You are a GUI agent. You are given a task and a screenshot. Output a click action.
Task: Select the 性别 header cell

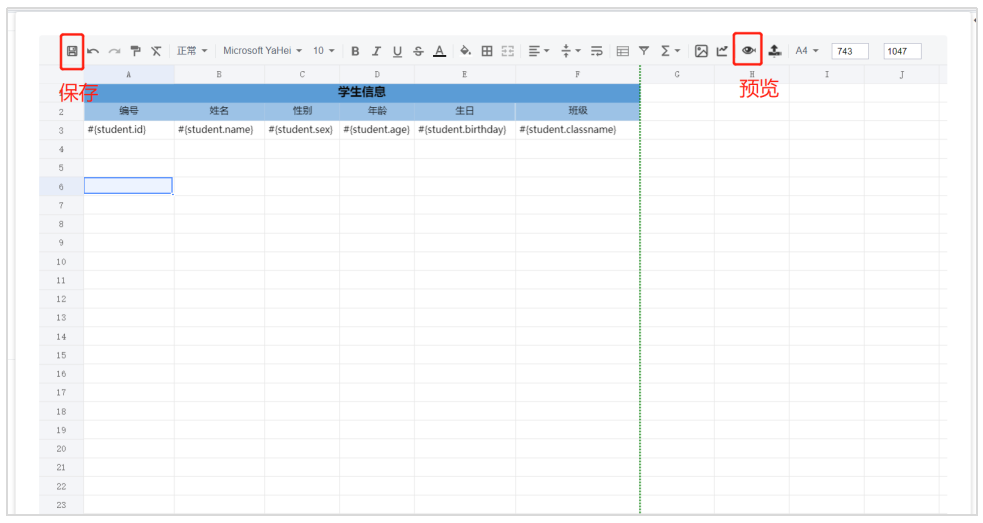tap(302, 111)
